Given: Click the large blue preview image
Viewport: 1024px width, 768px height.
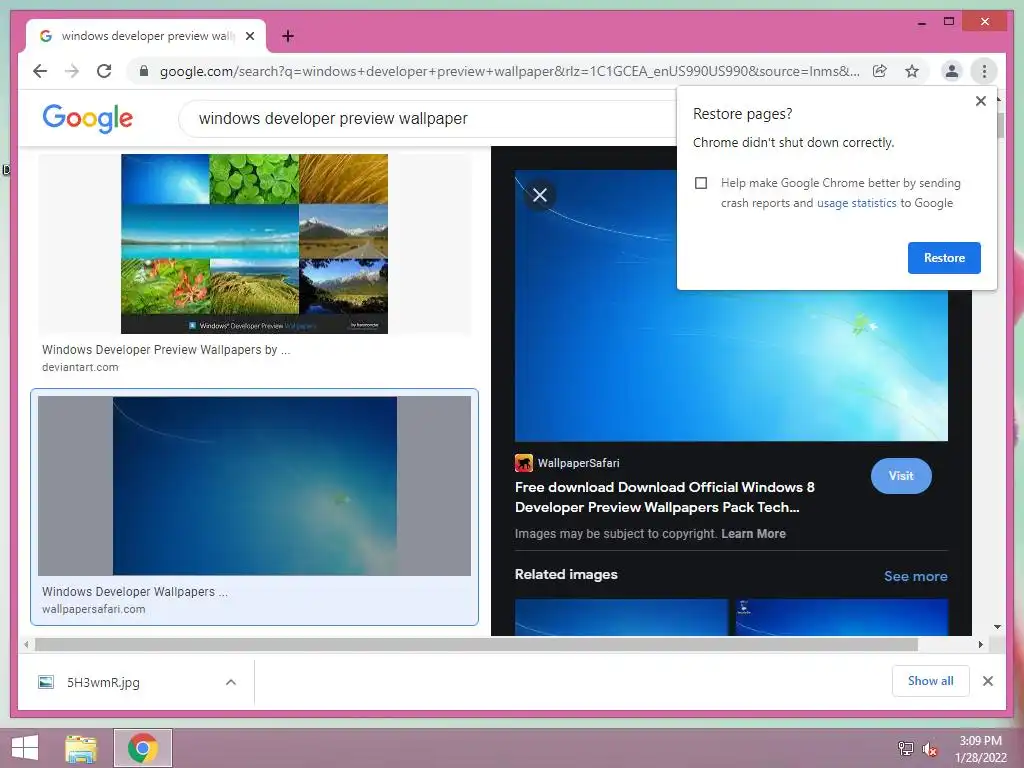Looking at the screenshot, I should 731,306.
